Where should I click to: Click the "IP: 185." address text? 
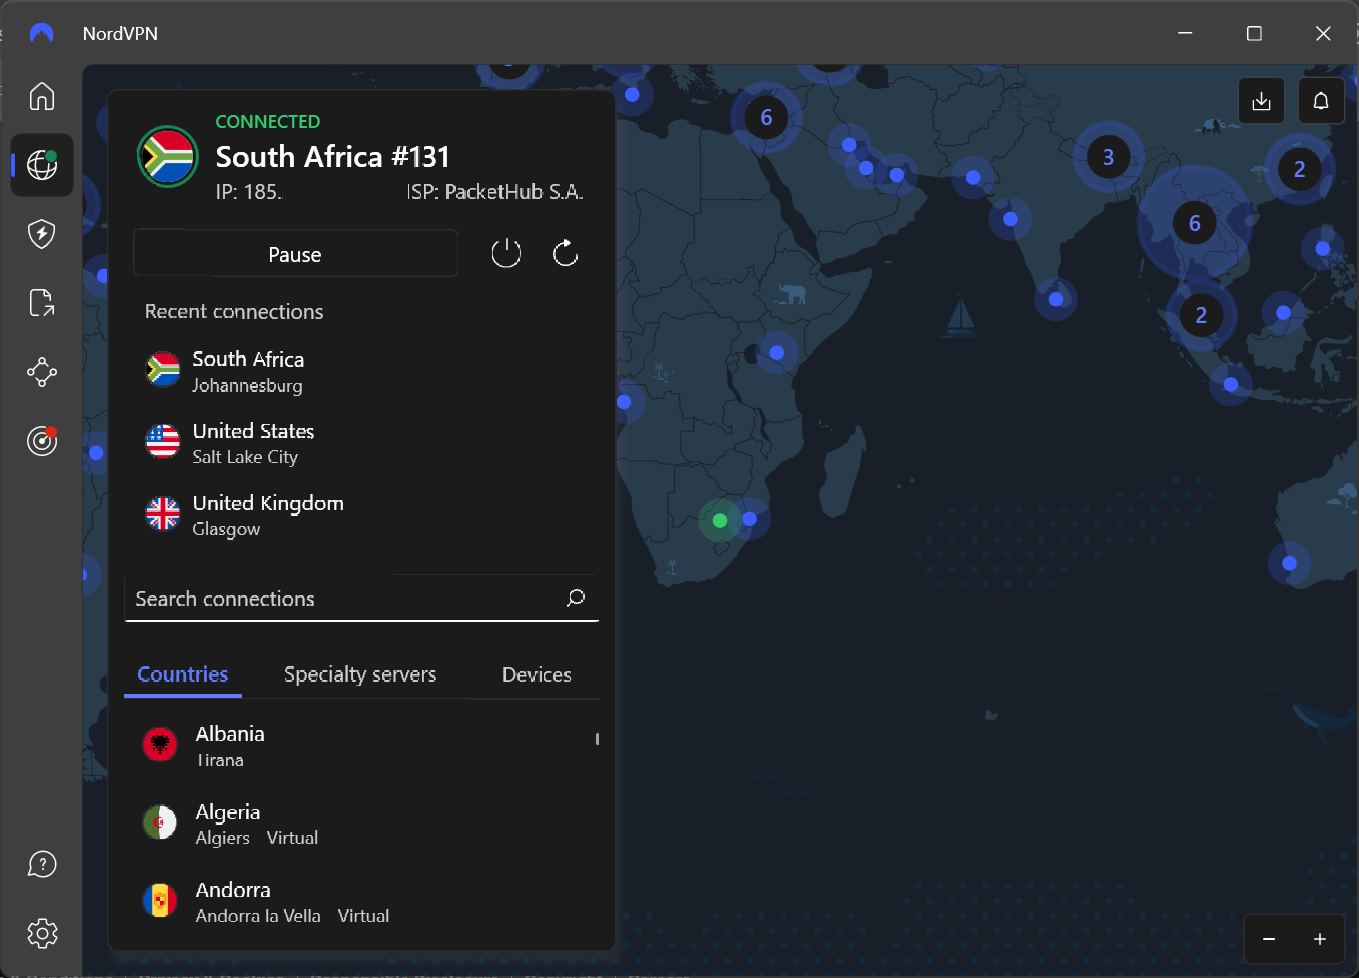[249, 192]
